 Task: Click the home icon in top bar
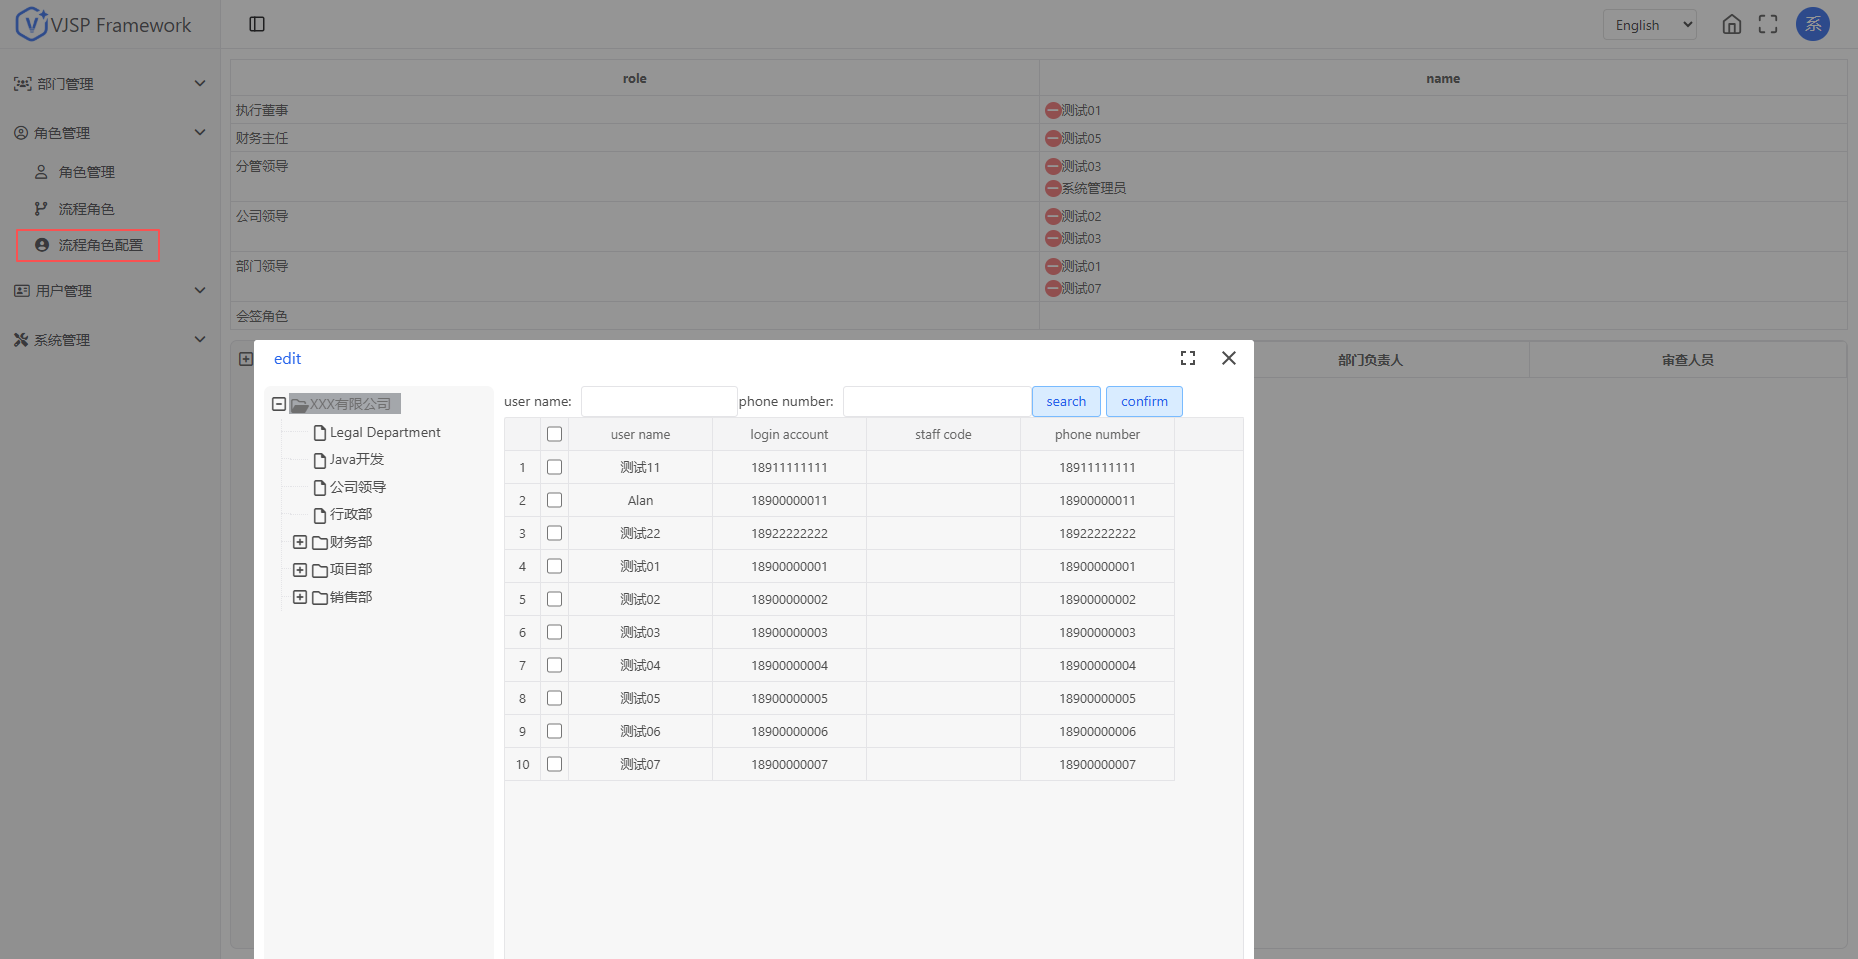coord(1731,25)
